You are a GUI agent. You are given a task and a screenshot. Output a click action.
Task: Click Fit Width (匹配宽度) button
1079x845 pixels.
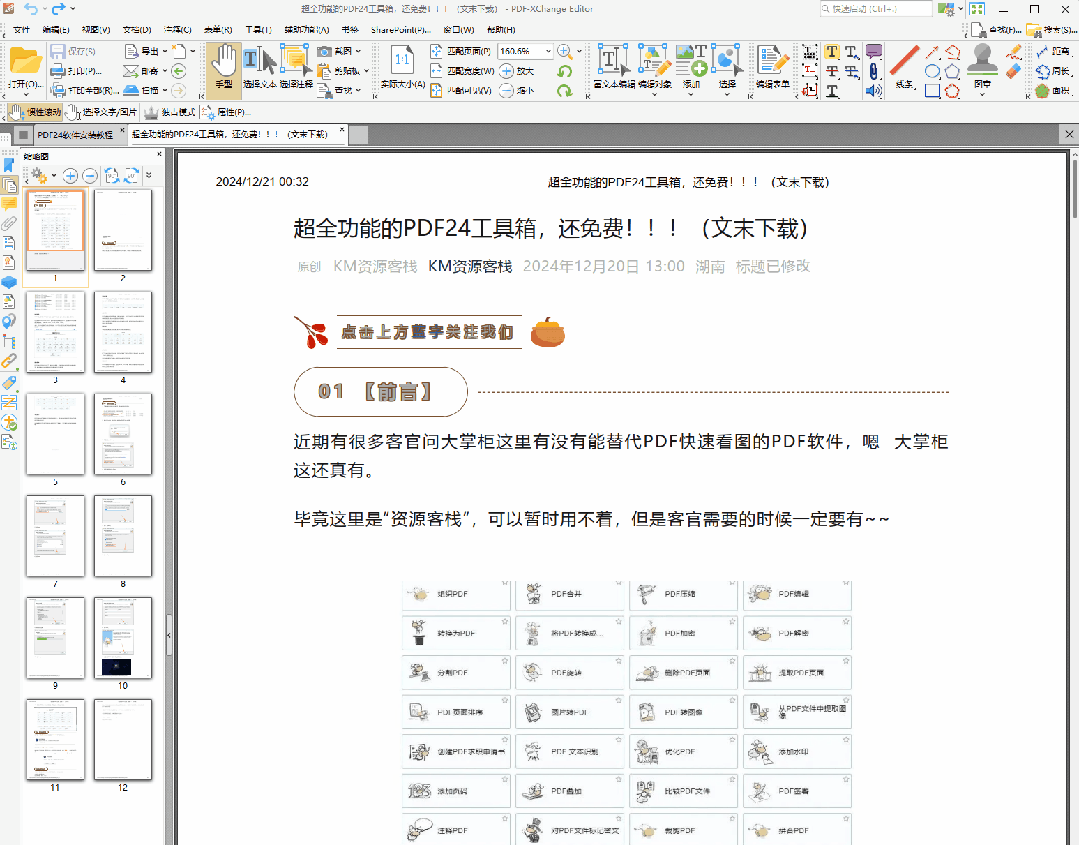click(x=462, y=71)
